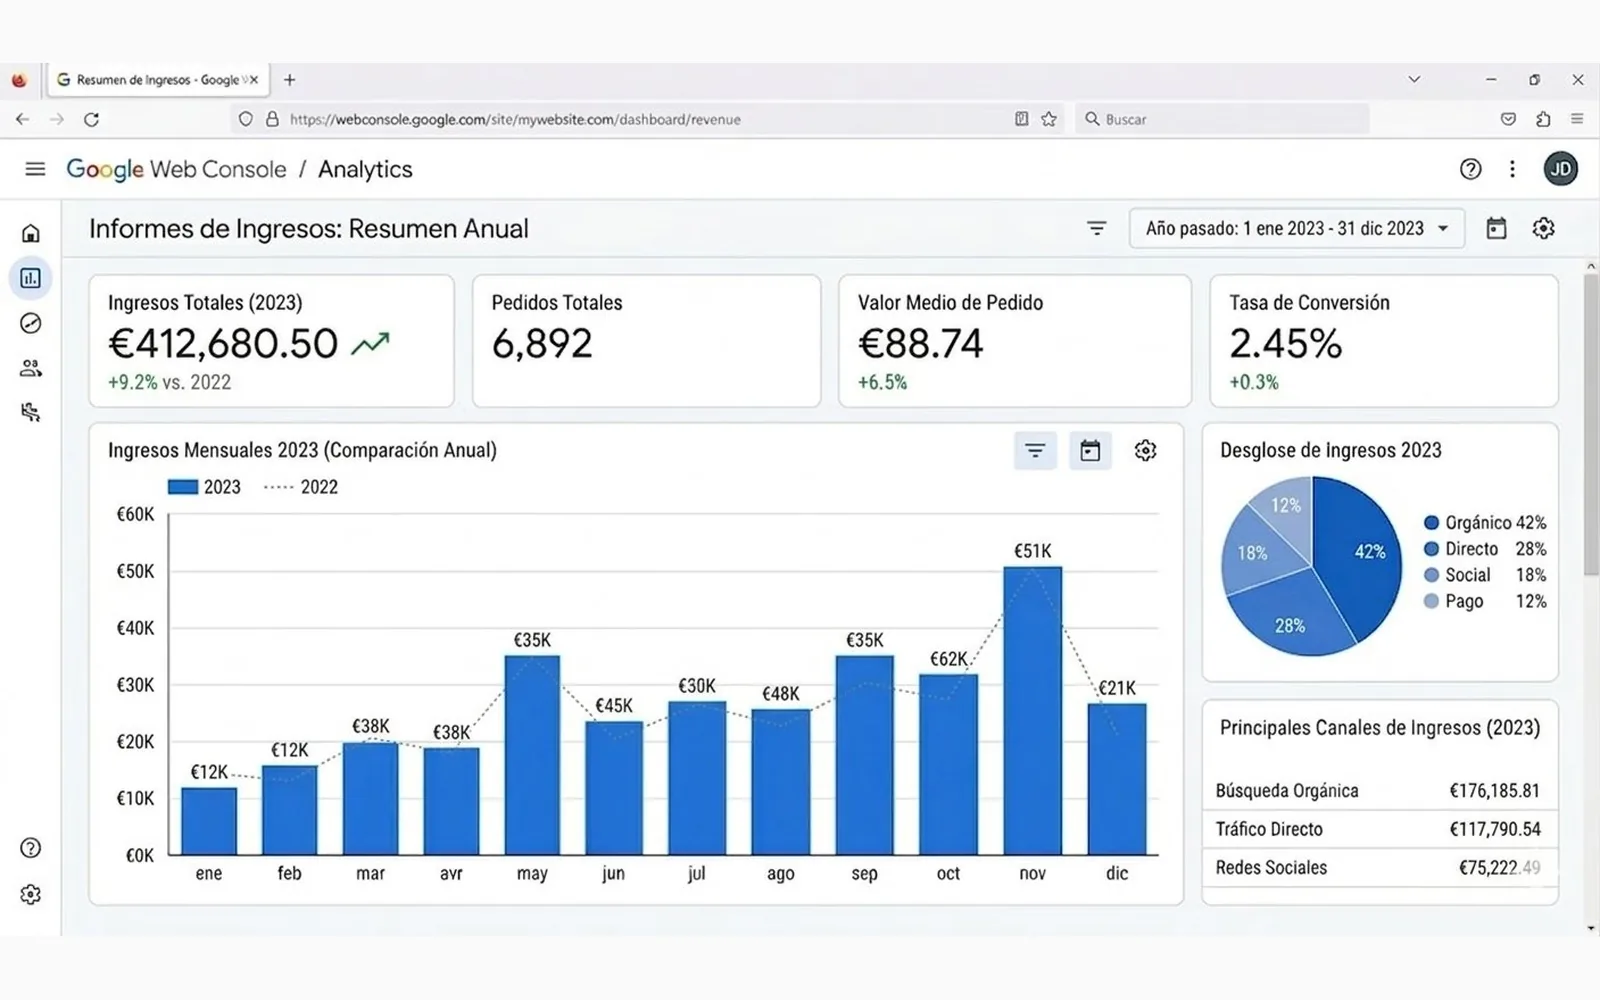Viewport: 1600px width, 1000px height.
Task: Open sidebar settings gear at the bottom
Action: point(31,894)
